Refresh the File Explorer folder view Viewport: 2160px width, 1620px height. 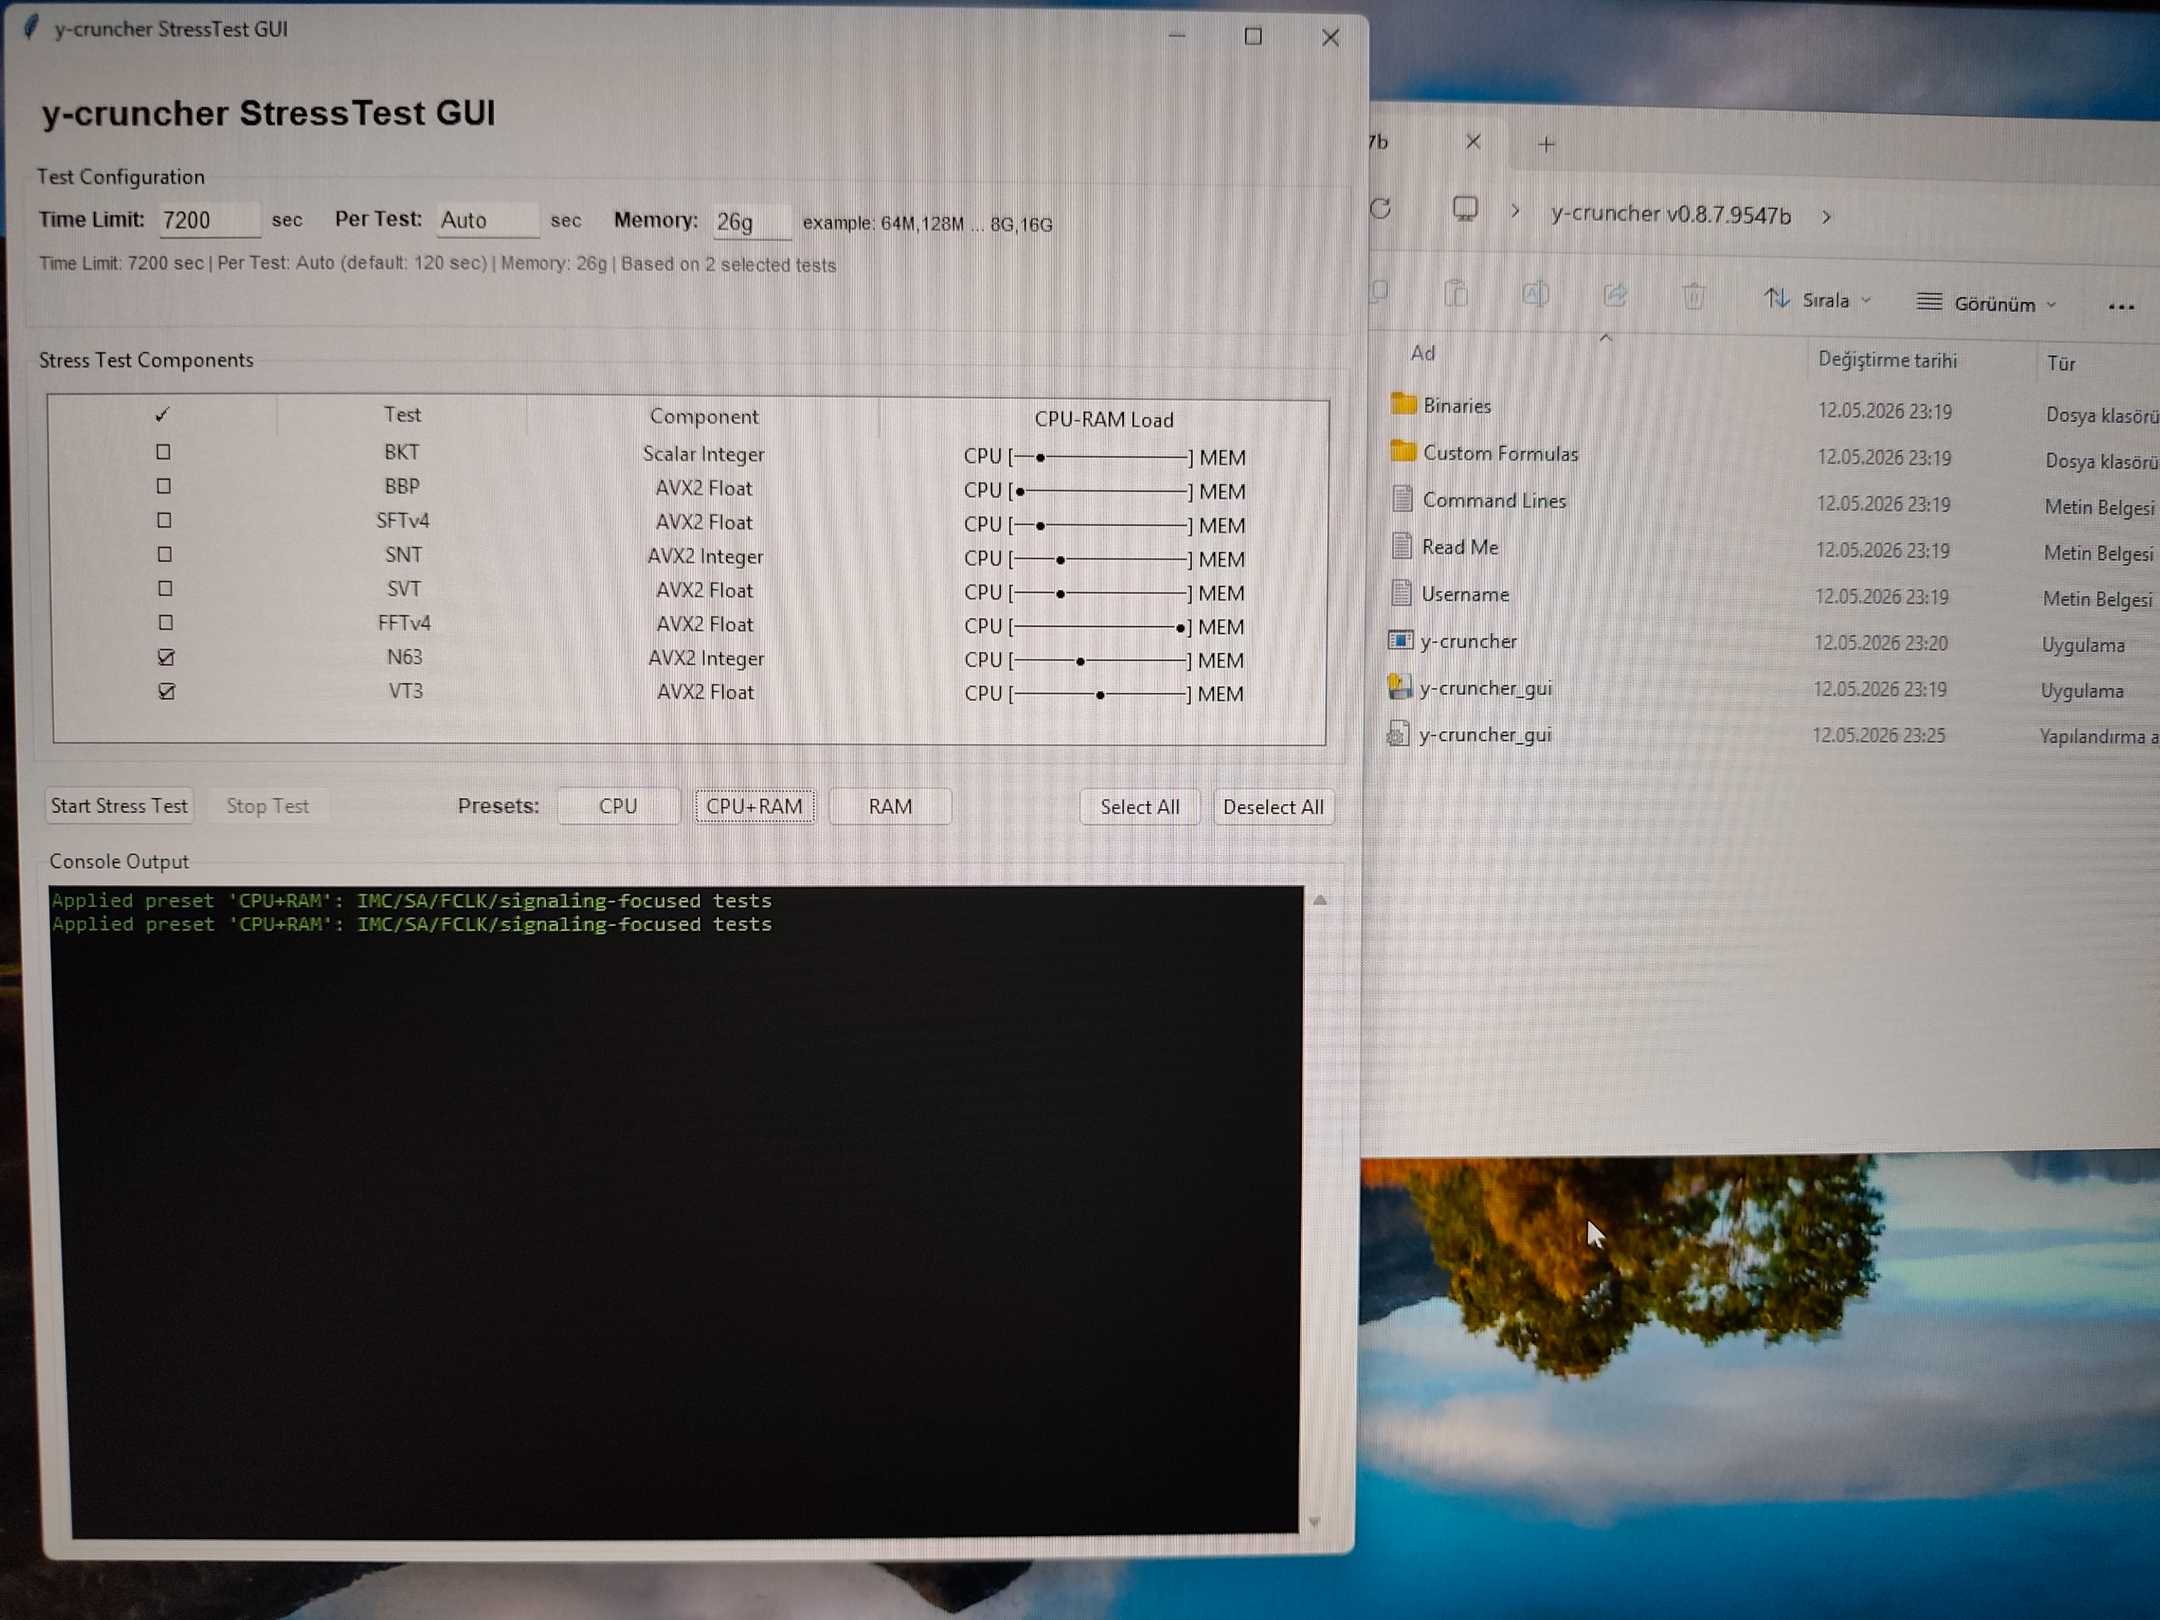(1381, 209)
